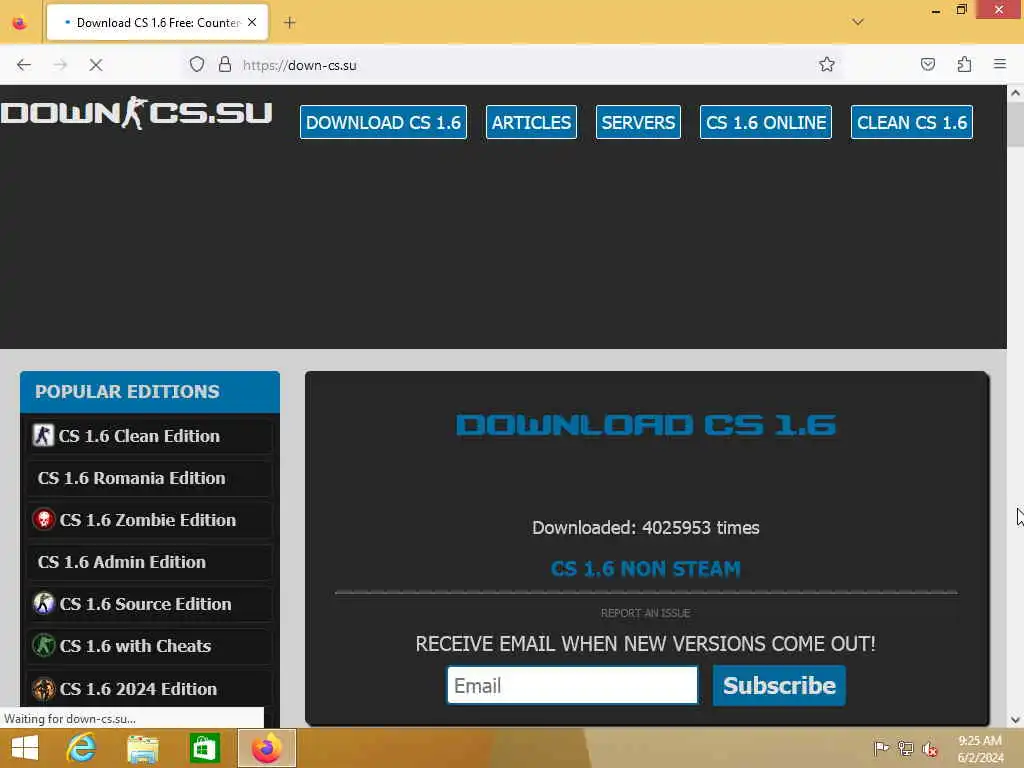
Task: Expand the list all tabs chevron
Action: (858, 22)
